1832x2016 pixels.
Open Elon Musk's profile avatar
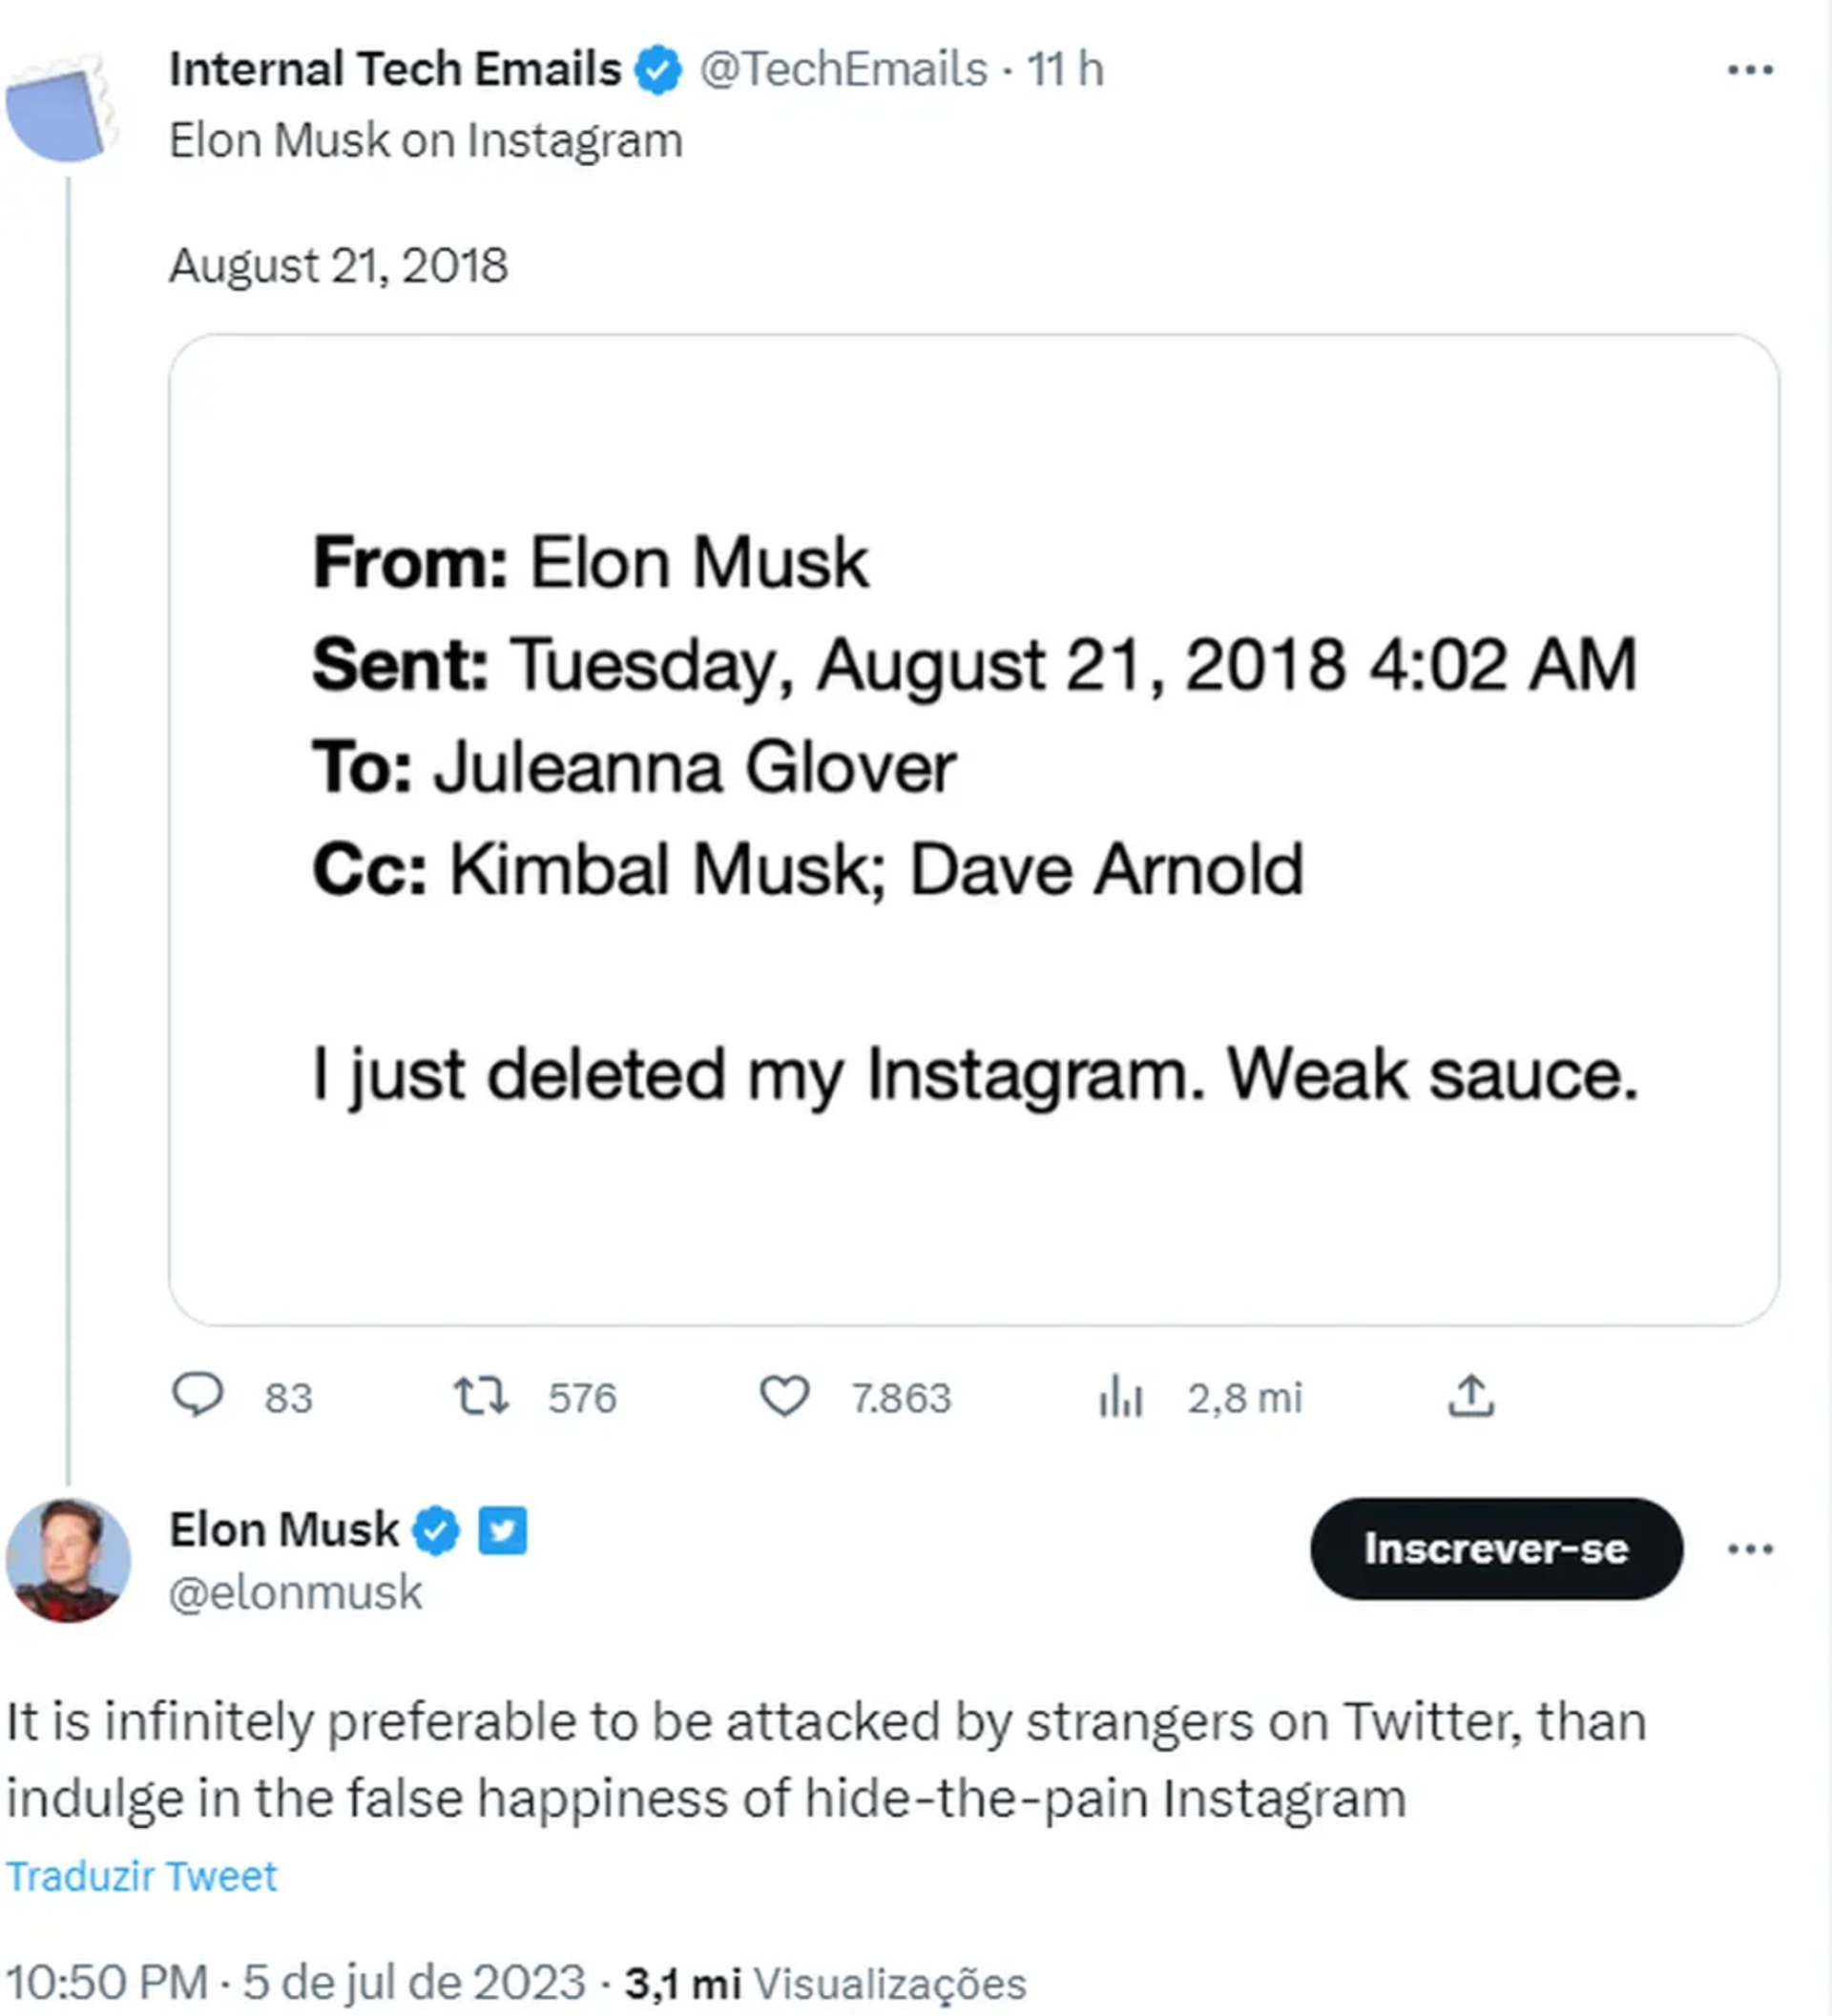[68, 1560]
